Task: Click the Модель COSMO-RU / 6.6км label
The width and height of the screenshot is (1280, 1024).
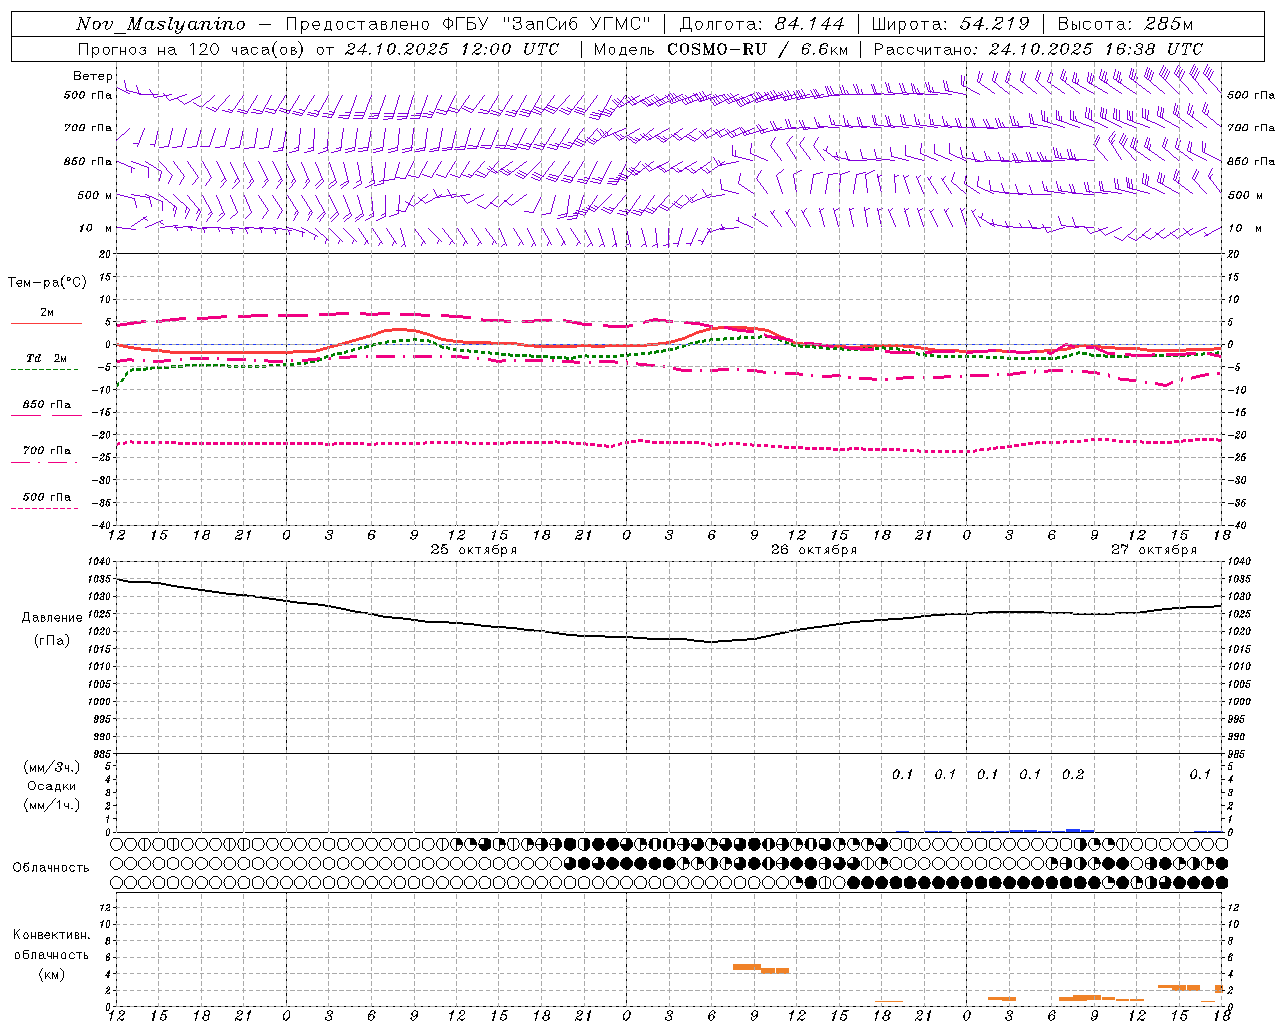Action: point(720,49)
